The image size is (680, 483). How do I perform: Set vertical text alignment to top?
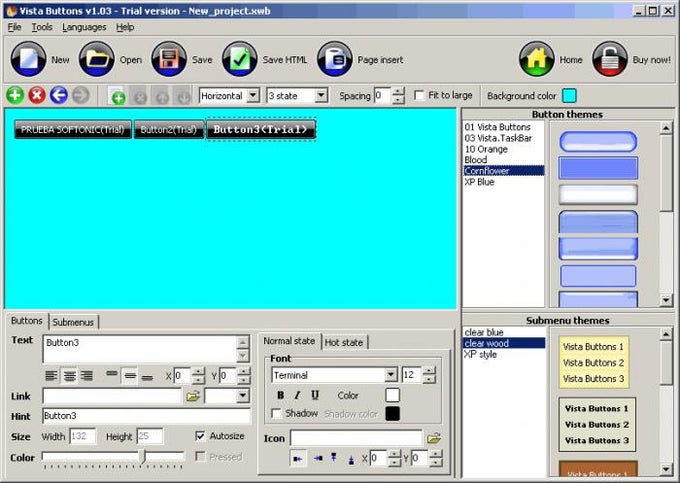[x=112, y=375]
